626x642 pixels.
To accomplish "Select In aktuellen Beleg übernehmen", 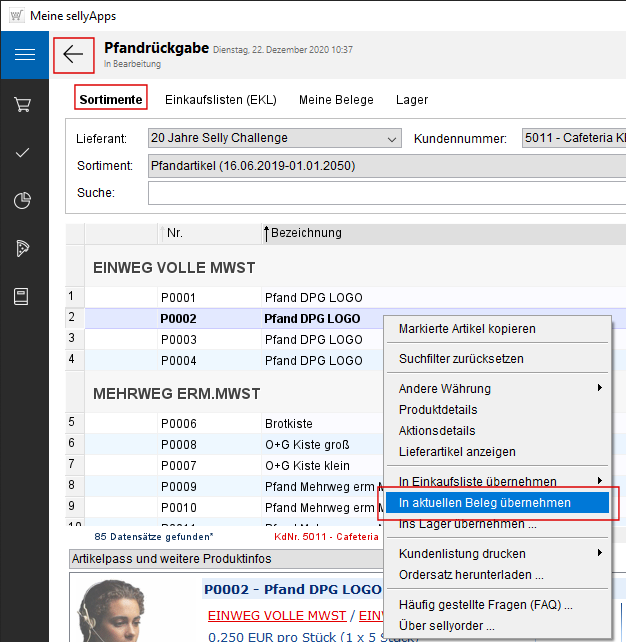I will [x=485, y=502].
